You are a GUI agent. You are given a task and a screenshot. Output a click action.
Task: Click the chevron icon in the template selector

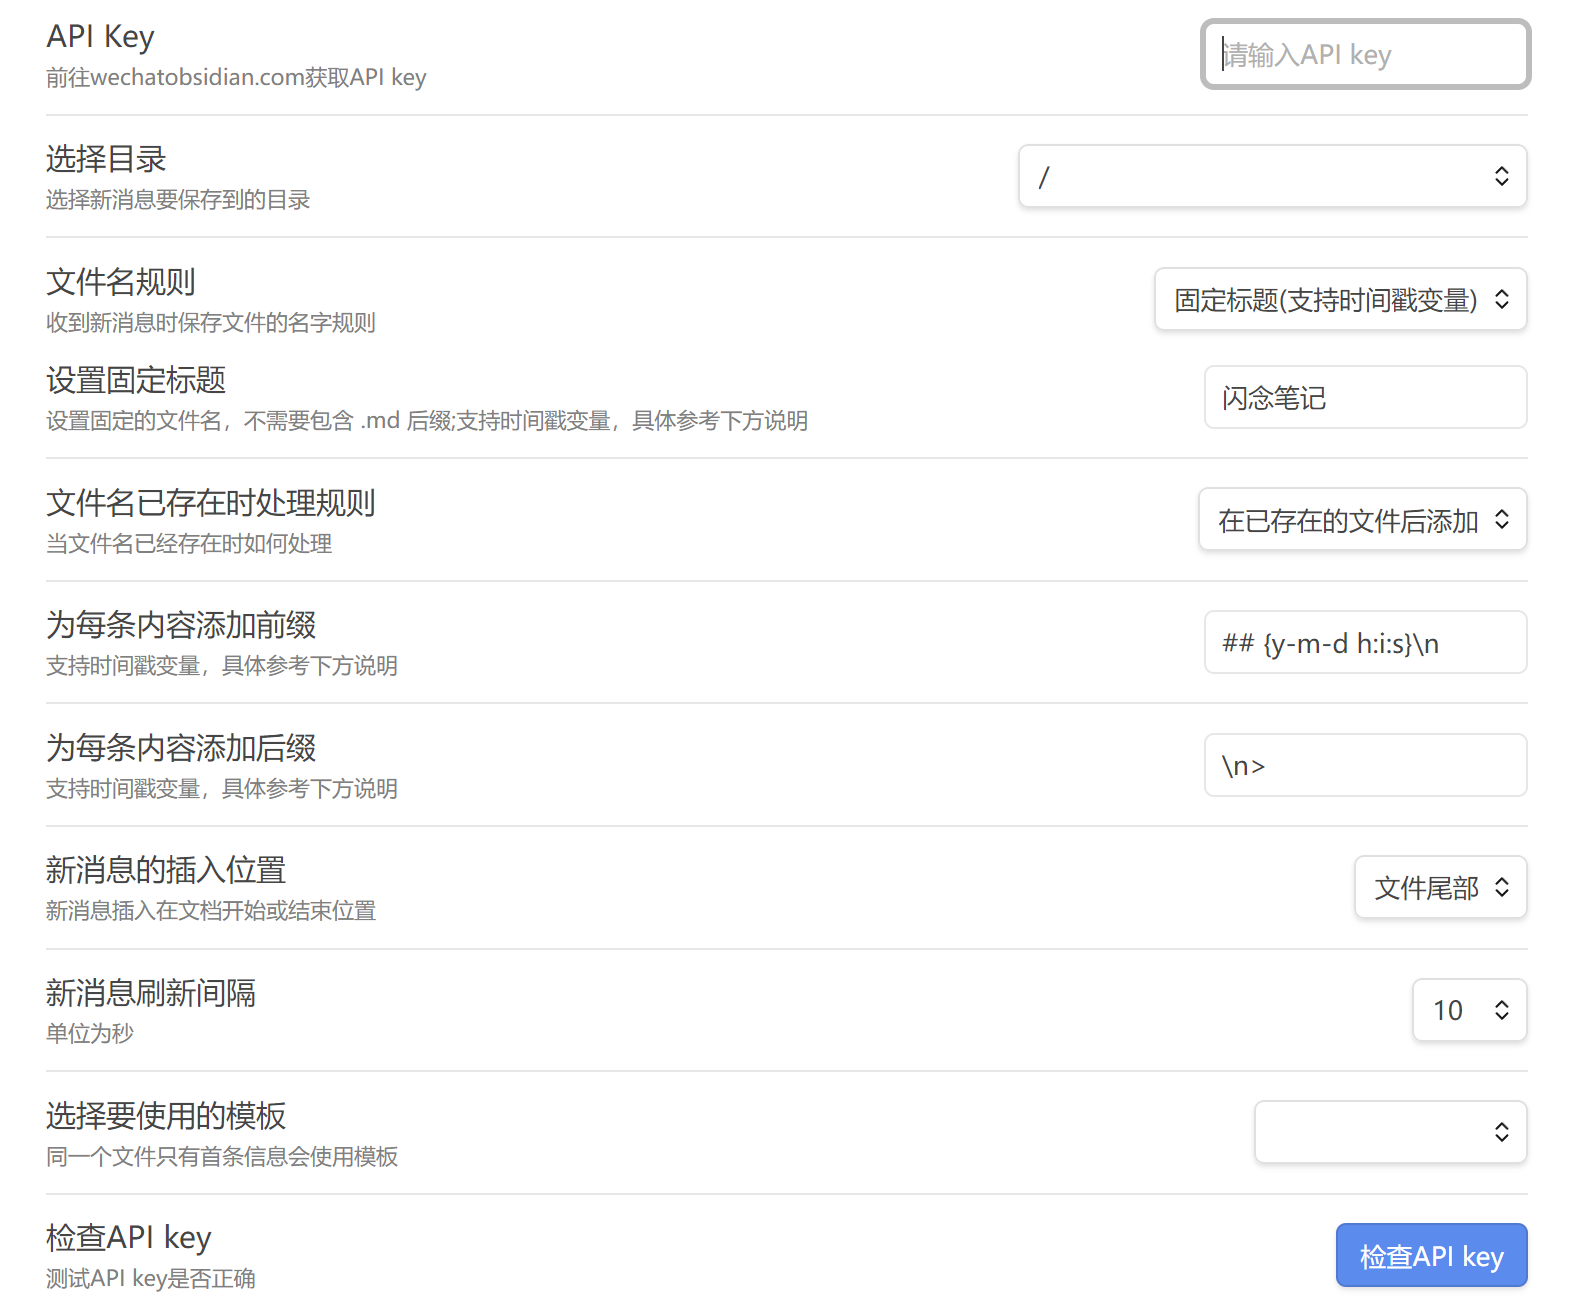[1501, 1133]
